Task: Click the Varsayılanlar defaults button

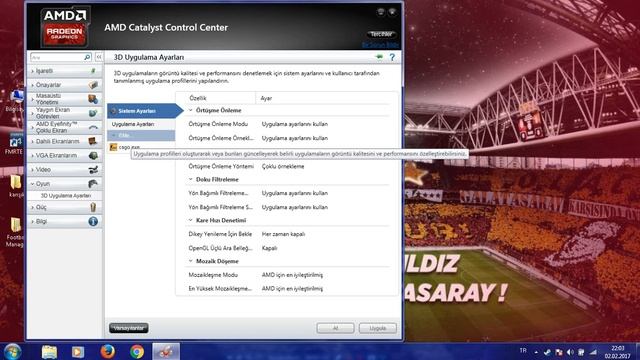Action: click(129, 328)
